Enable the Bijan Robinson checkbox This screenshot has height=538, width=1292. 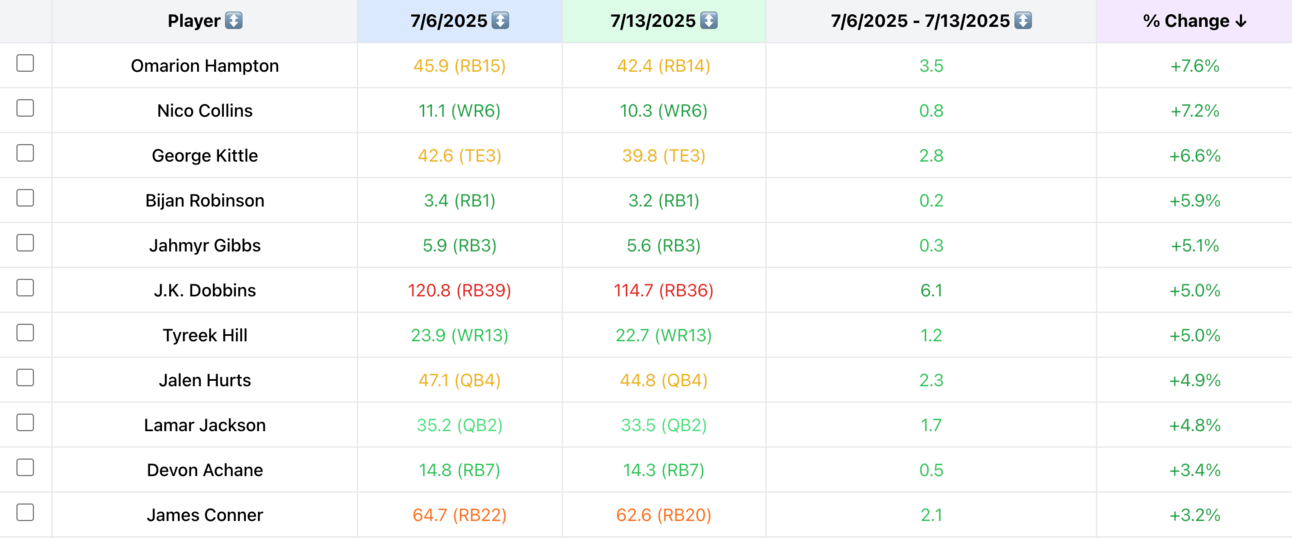pos(25,198)
